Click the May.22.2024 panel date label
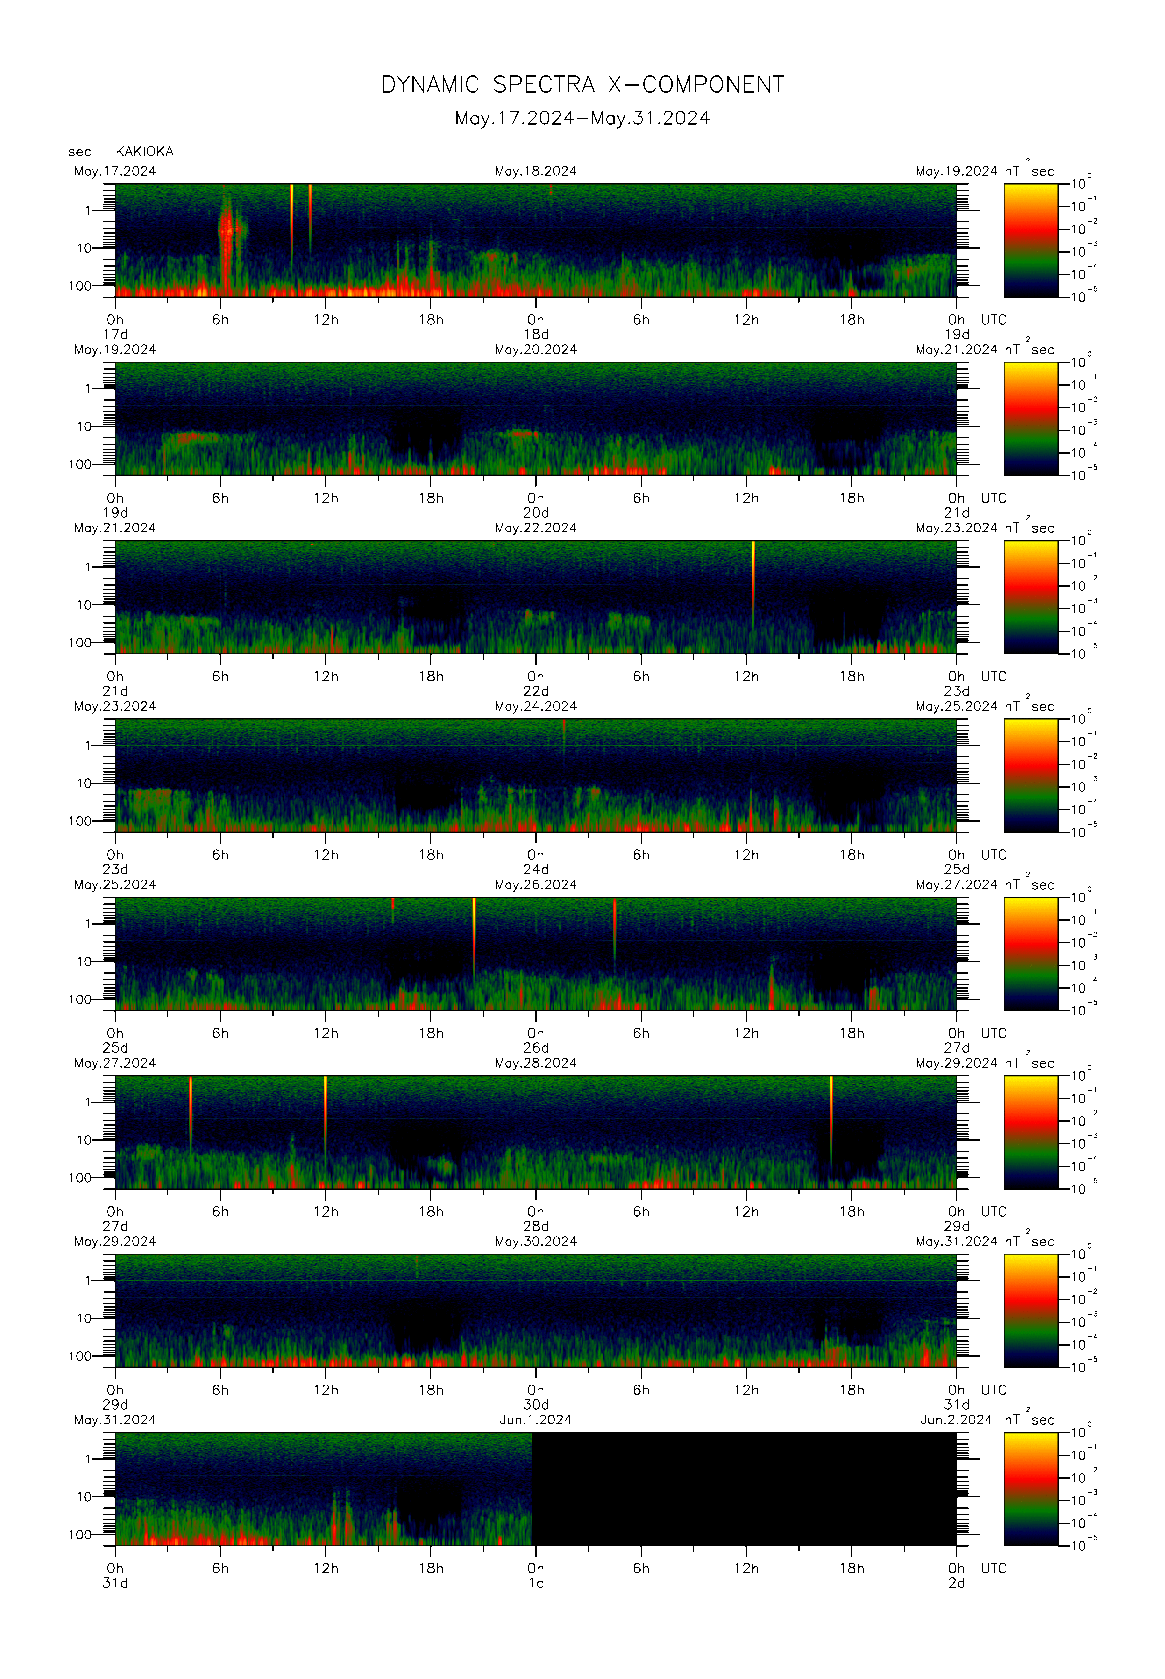This screenshot has width=1165, height=1679. [536, 528]
